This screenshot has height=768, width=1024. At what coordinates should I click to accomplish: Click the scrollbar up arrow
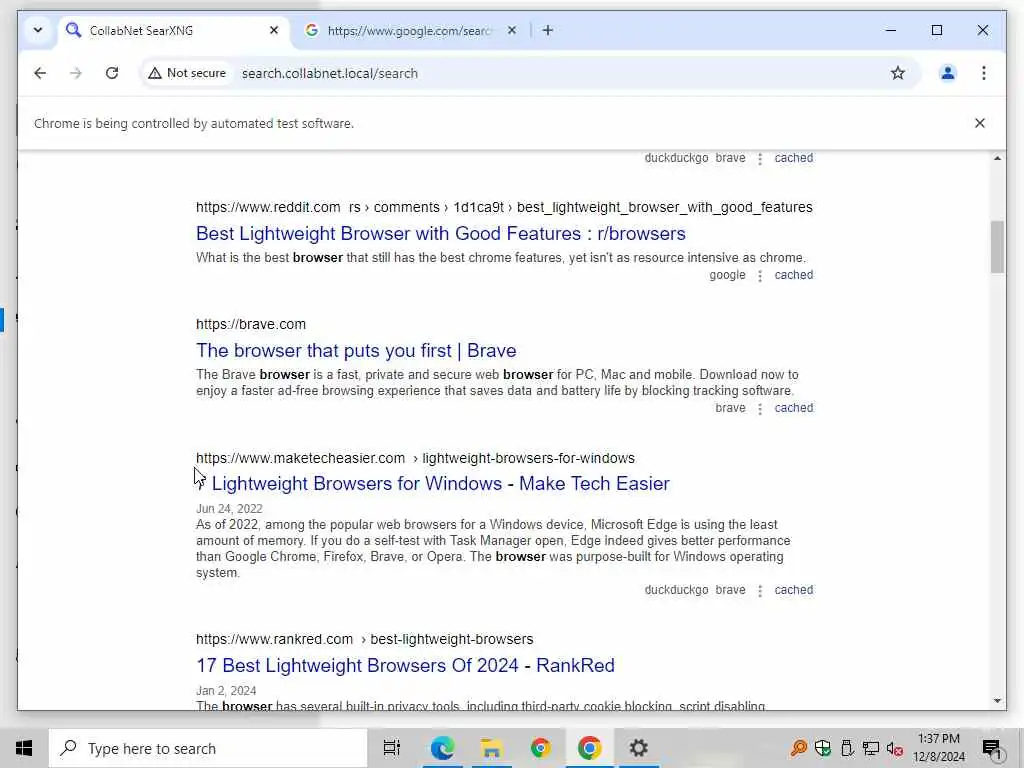997,159
